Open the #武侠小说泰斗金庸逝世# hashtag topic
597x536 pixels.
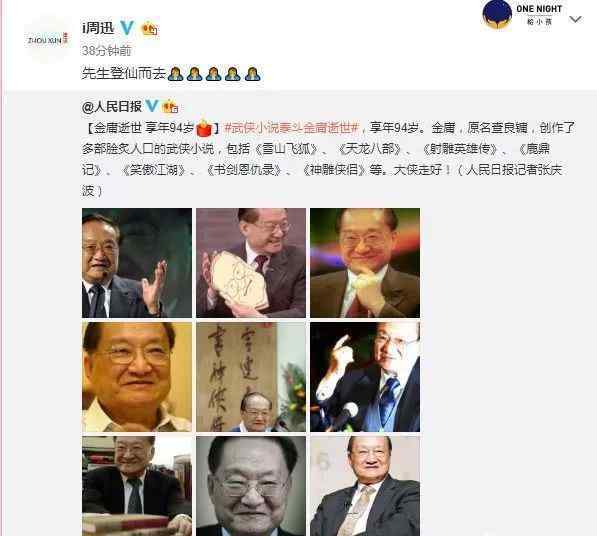point(292,128)
